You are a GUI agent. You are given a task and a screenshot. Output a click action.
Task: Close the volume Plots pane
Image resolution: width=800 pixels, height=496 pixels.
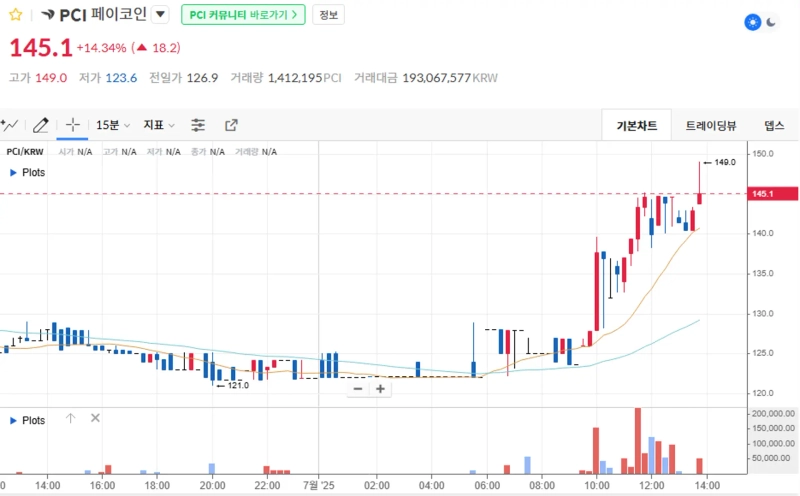tap(95, 419)
